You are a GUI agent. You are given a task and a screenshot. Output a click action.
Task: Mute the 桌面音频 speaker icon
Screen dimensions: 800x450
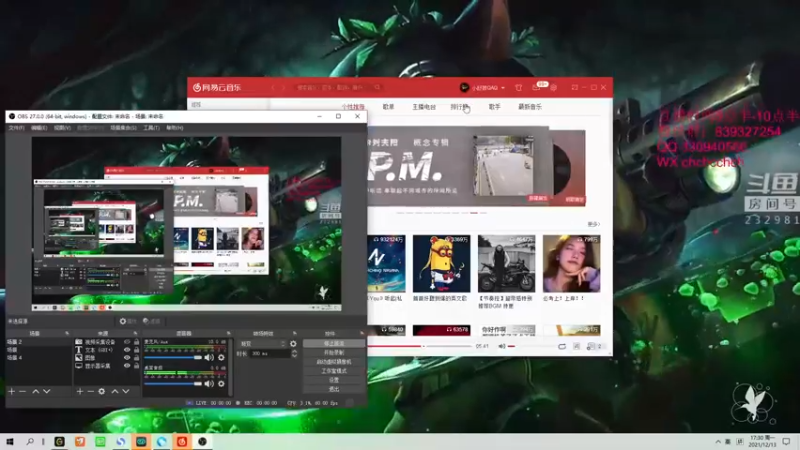(209, 383)
